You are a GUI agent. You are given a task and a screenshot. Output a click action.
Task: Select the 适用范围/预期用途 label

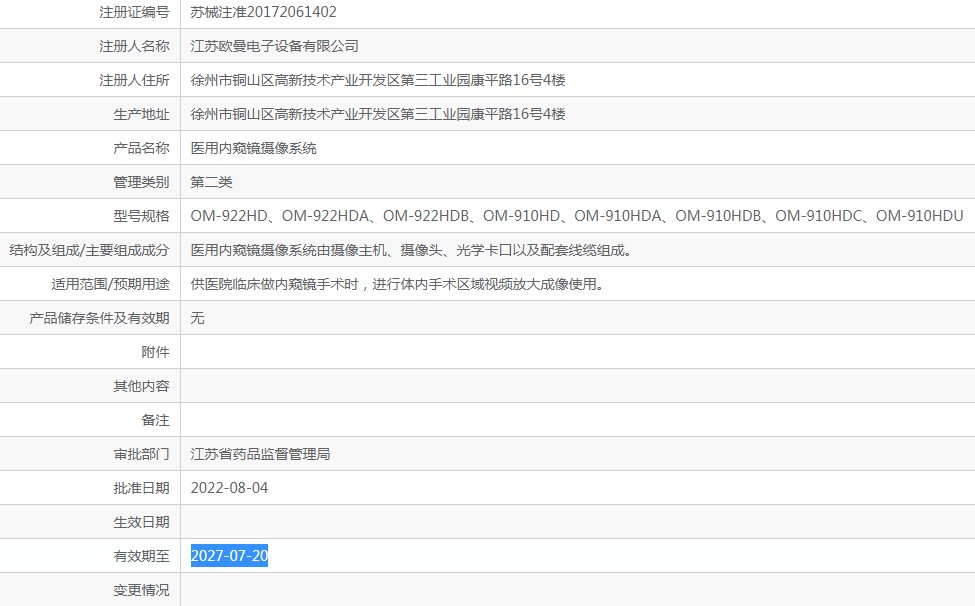point(110,284)
